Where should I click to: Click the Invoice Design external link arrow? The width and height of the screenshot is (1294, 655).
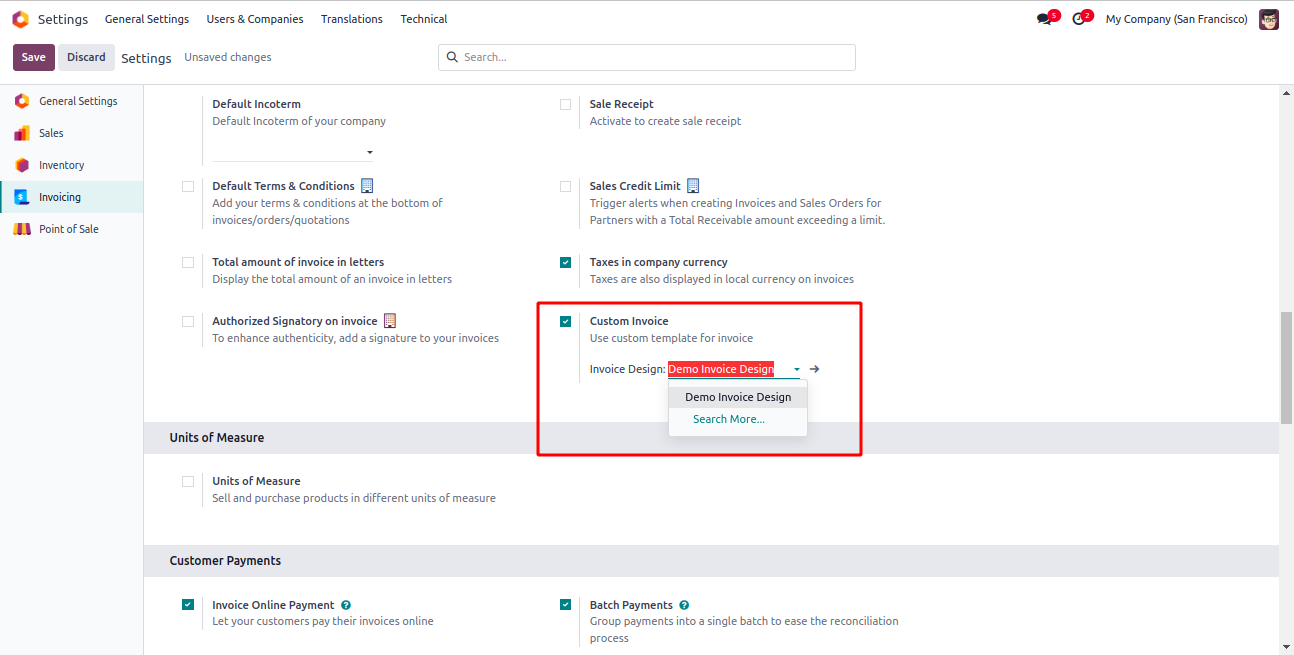(x=815, y=369)
